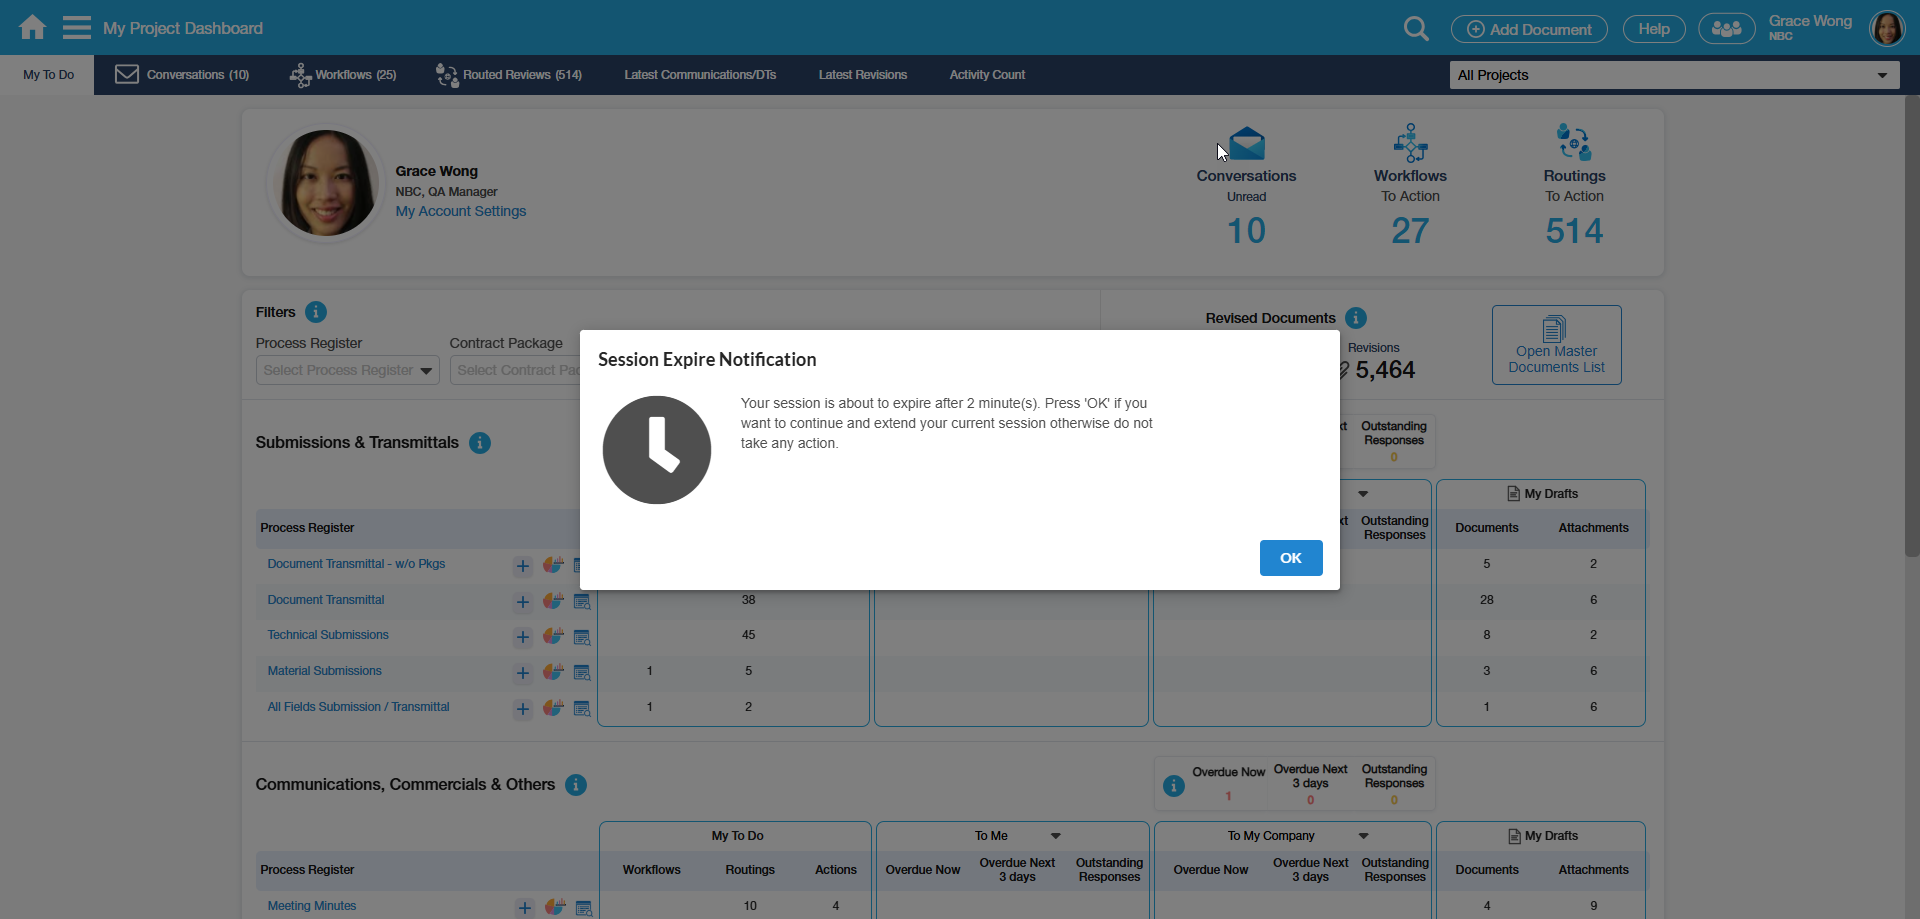
Task: Open Select Process Register dropdown
Action: pyautogui.click(x=347, y=370)
